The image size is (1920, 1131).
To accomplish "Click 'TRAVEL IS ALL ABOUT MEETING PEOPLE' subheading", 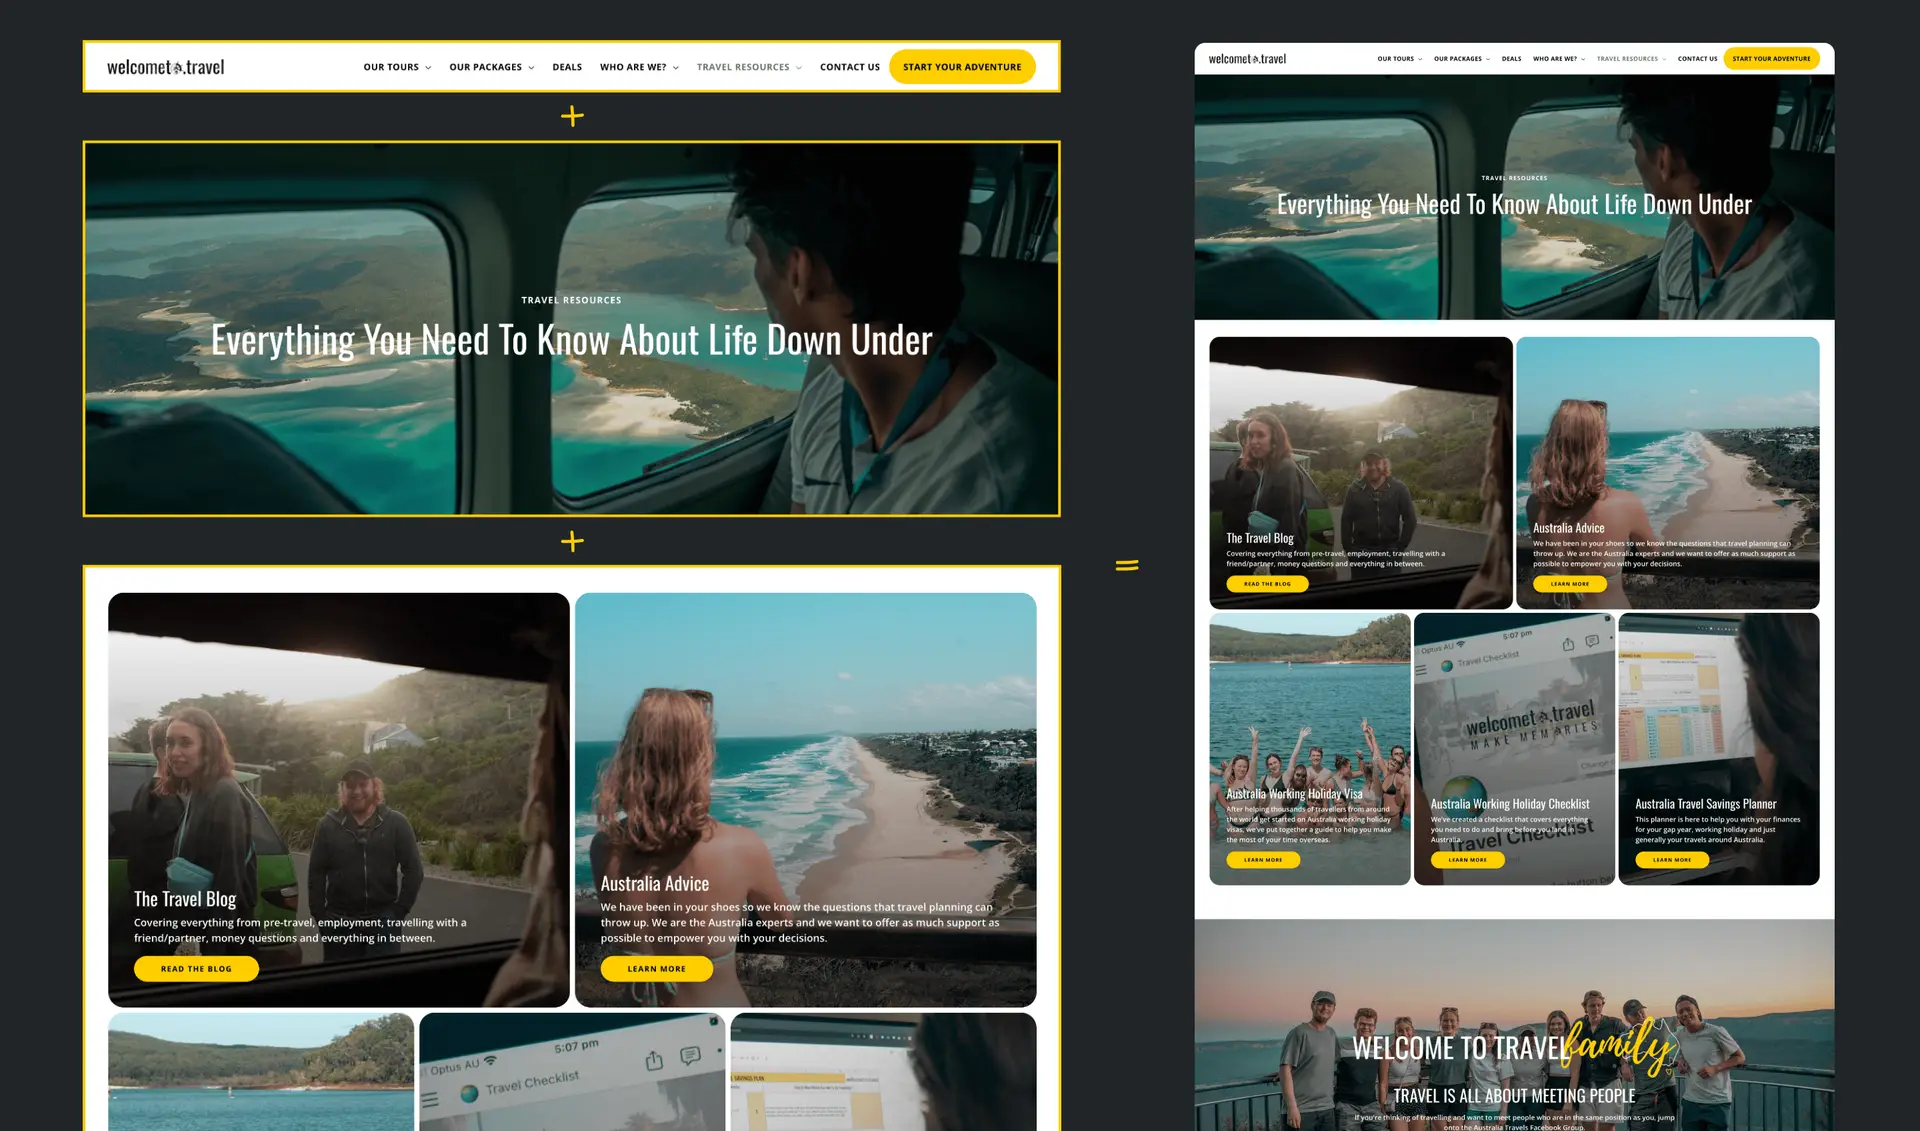I will click(x=1514, y=1096).
